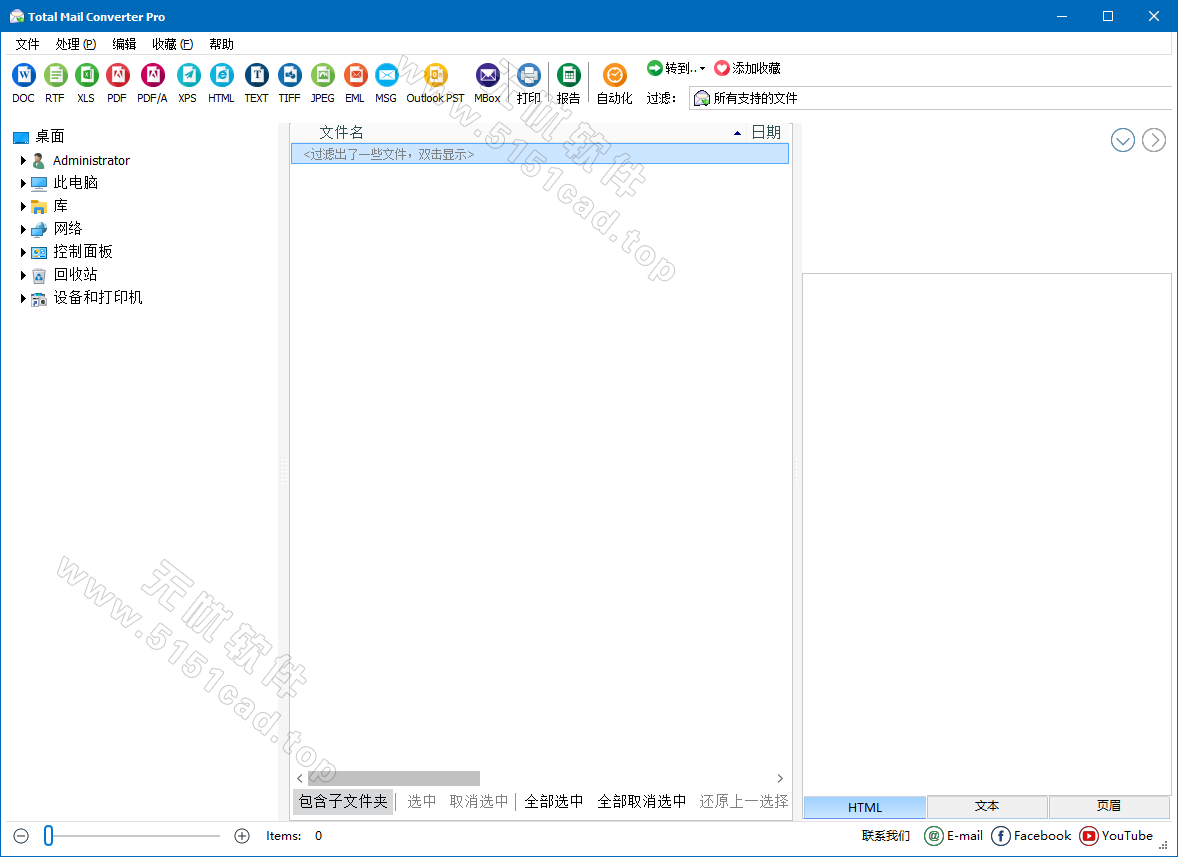1178x857 pixels.
Task: Open the 自动化 automation tool
Action: click(x=614, y=75)
